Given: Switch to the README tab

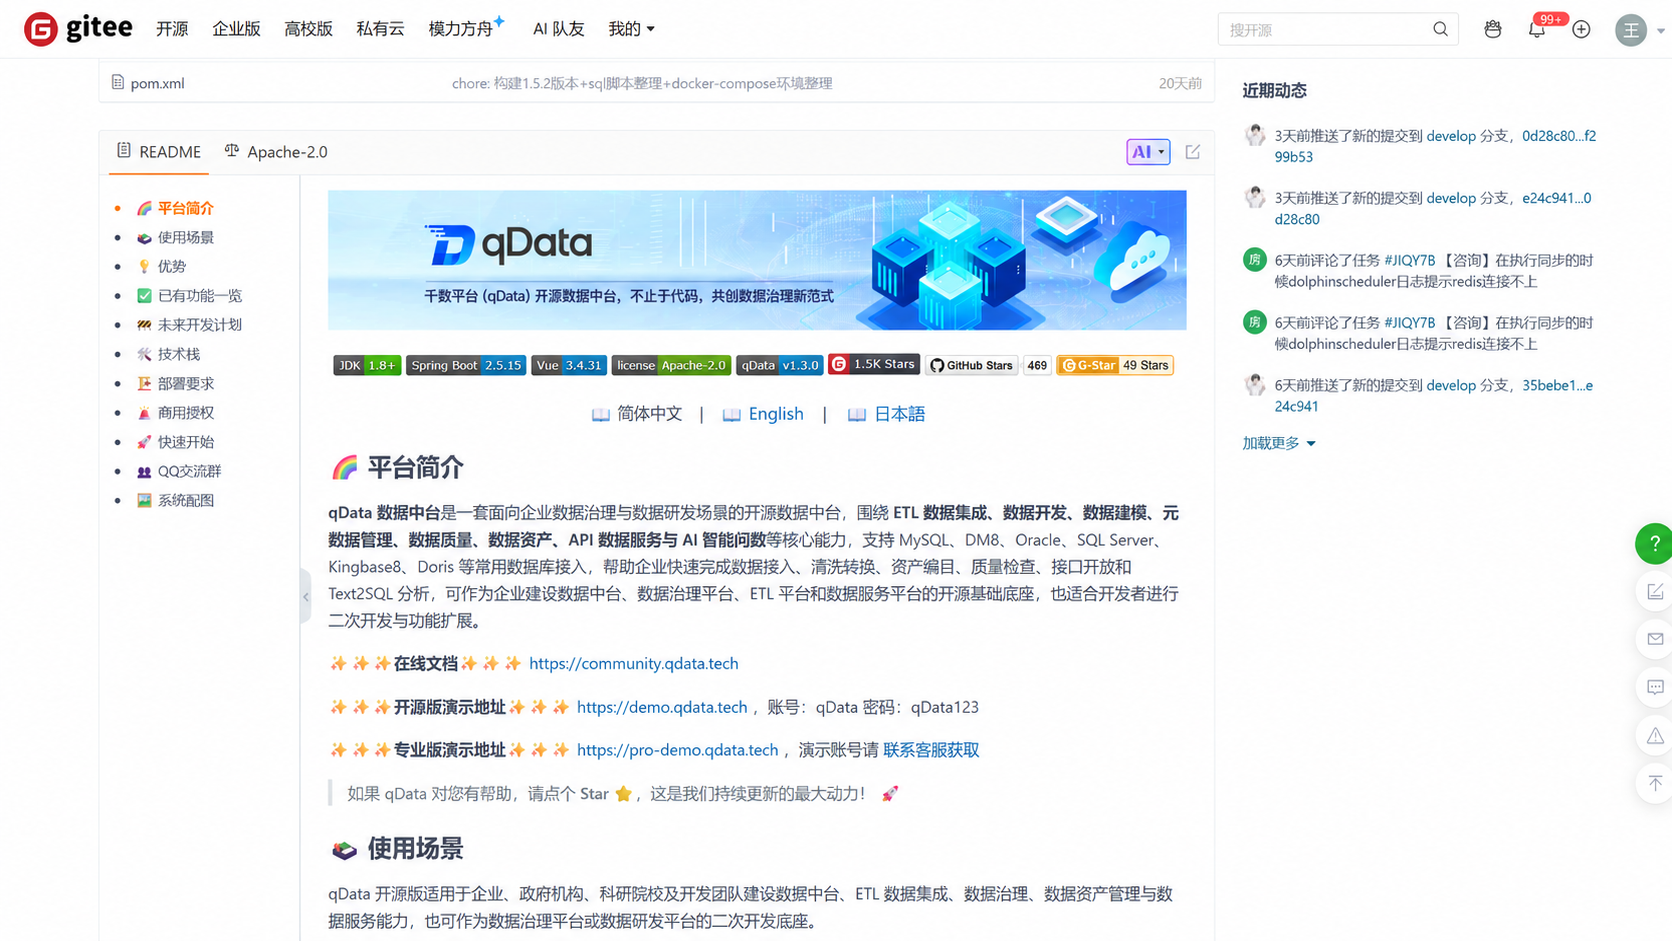Looking at the screenshot, I should [159, 152].
